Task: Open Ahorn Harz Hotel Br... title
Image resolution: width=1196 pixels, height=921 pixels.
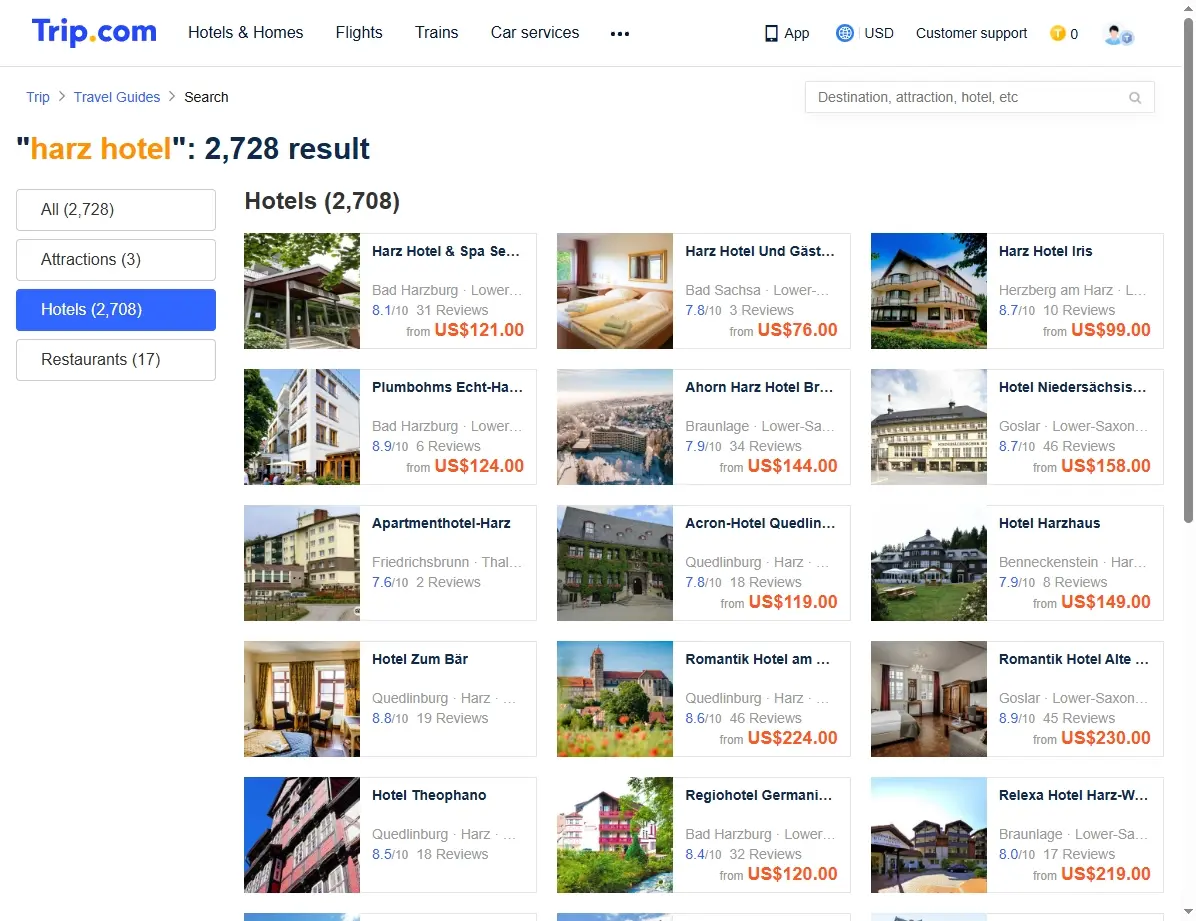Action: [759, 387]
